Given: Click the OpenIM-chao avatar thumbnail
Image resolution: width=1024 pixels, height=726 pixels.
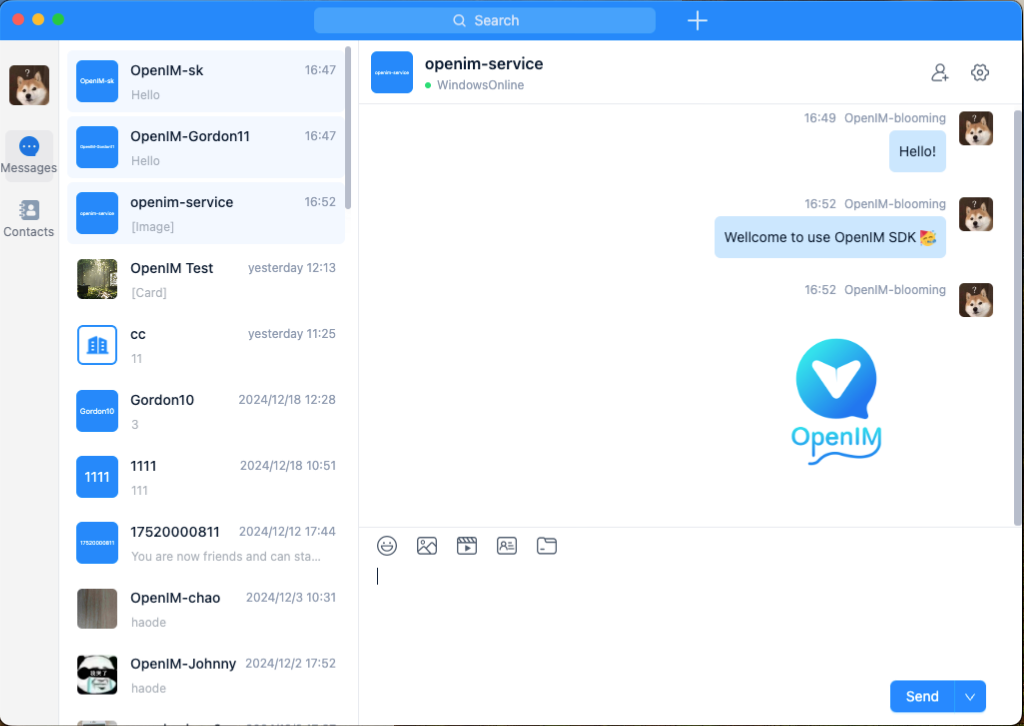Looking at the screenshot, I should 97,609.
